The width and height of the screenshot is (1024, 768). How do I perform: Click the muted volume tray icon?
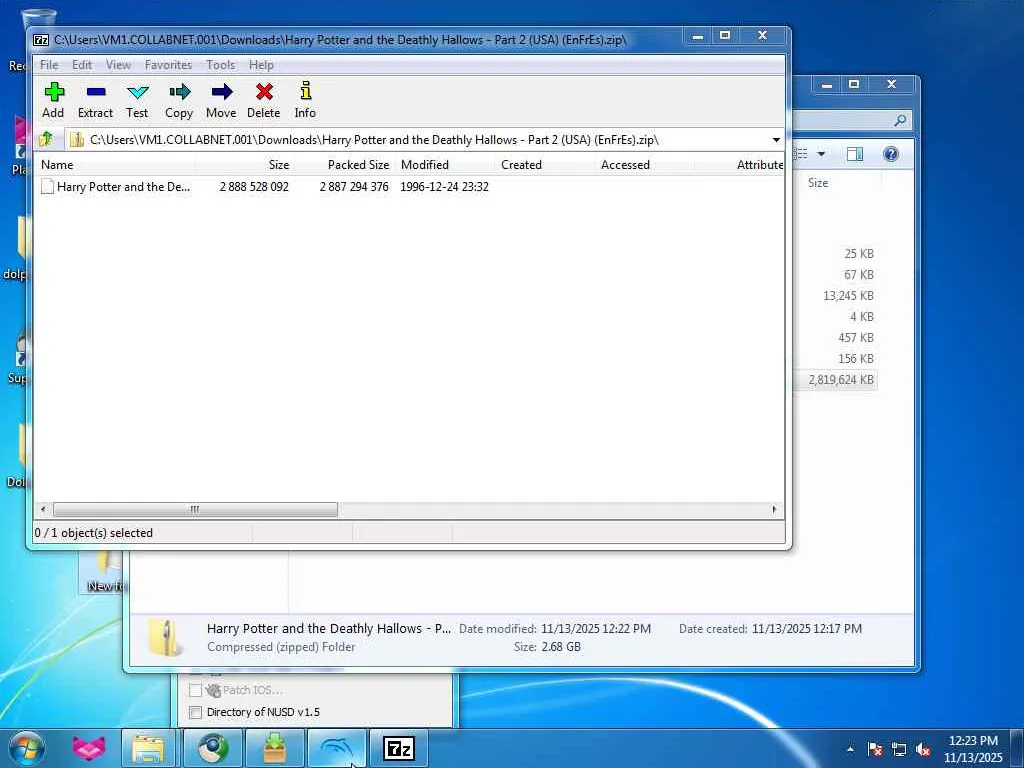tap(923, 749)
